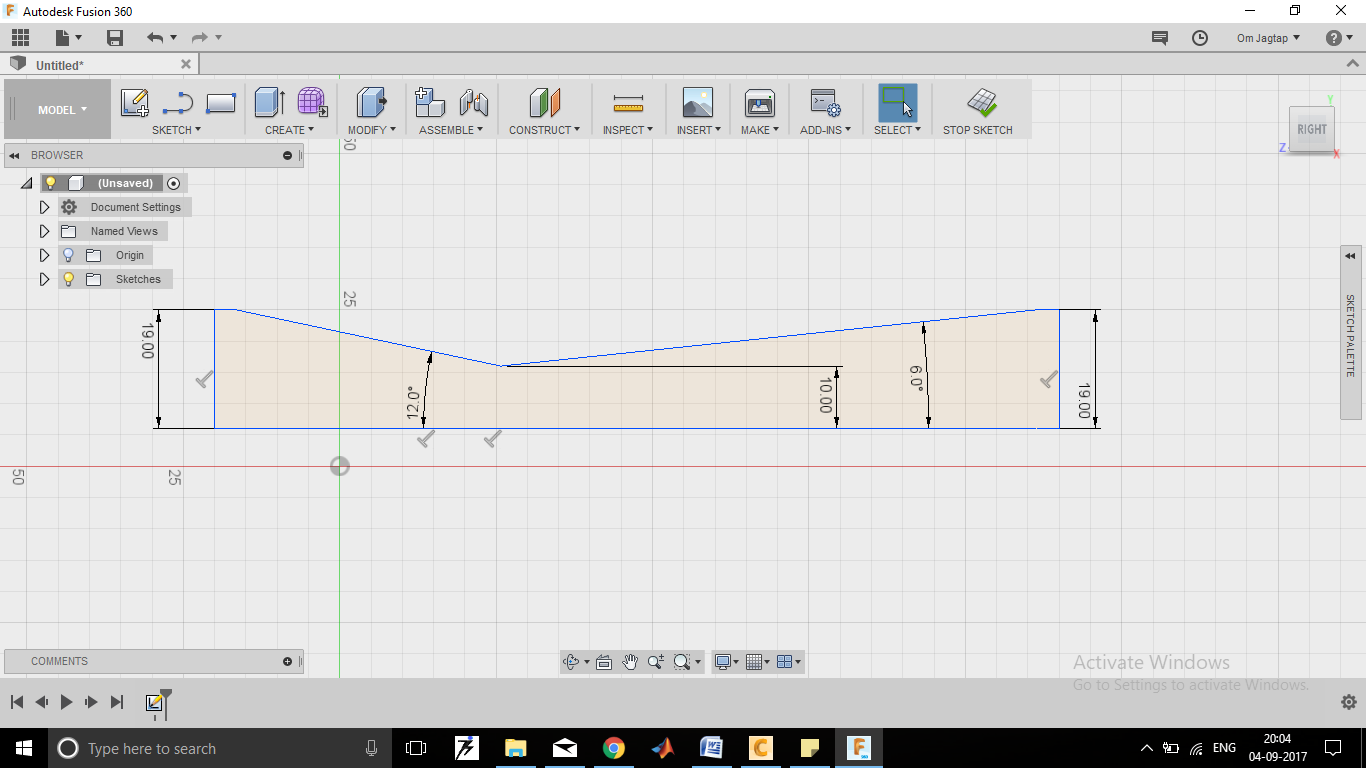Activate the Pan tool in navigation bar
1366x768 pixels.
(x=631, y=661)
